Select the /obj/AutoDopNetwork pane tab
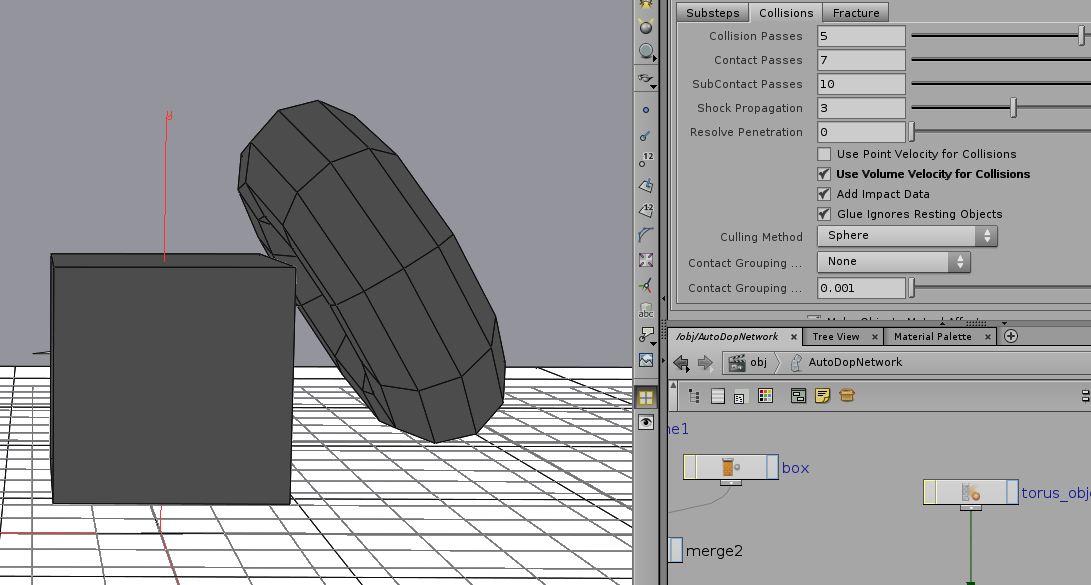 [x=727, y=337]
